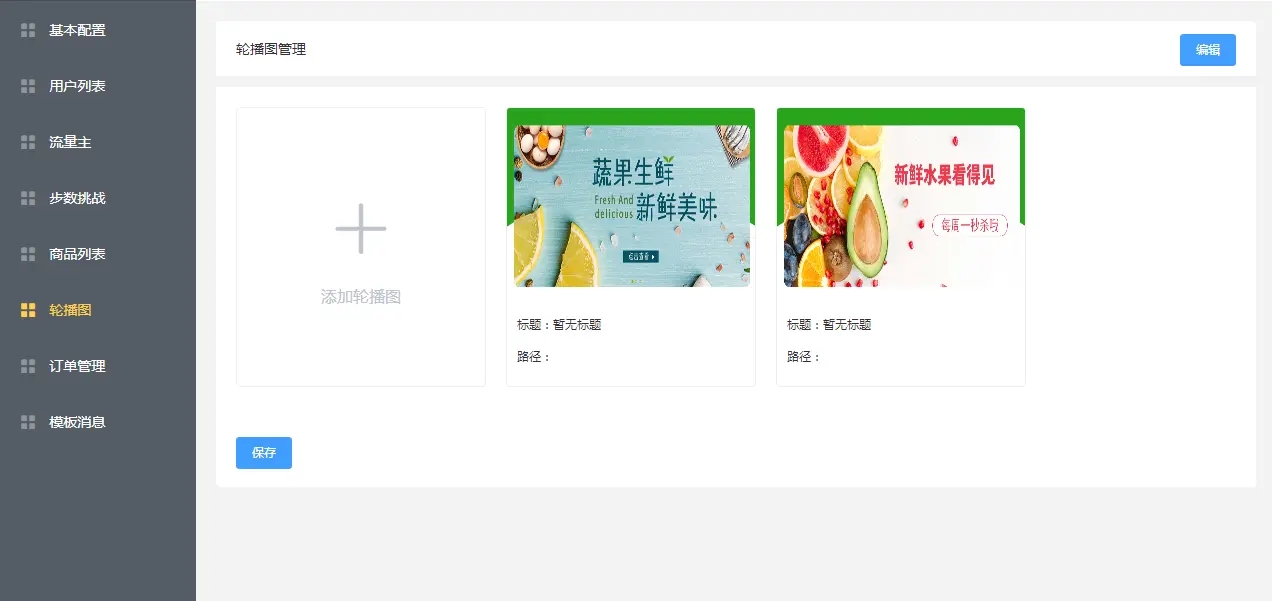1272x601 pixels.
Task: Click the grid icon beside 模板消息
Action: pyautogui.click(x=28, y=422)
